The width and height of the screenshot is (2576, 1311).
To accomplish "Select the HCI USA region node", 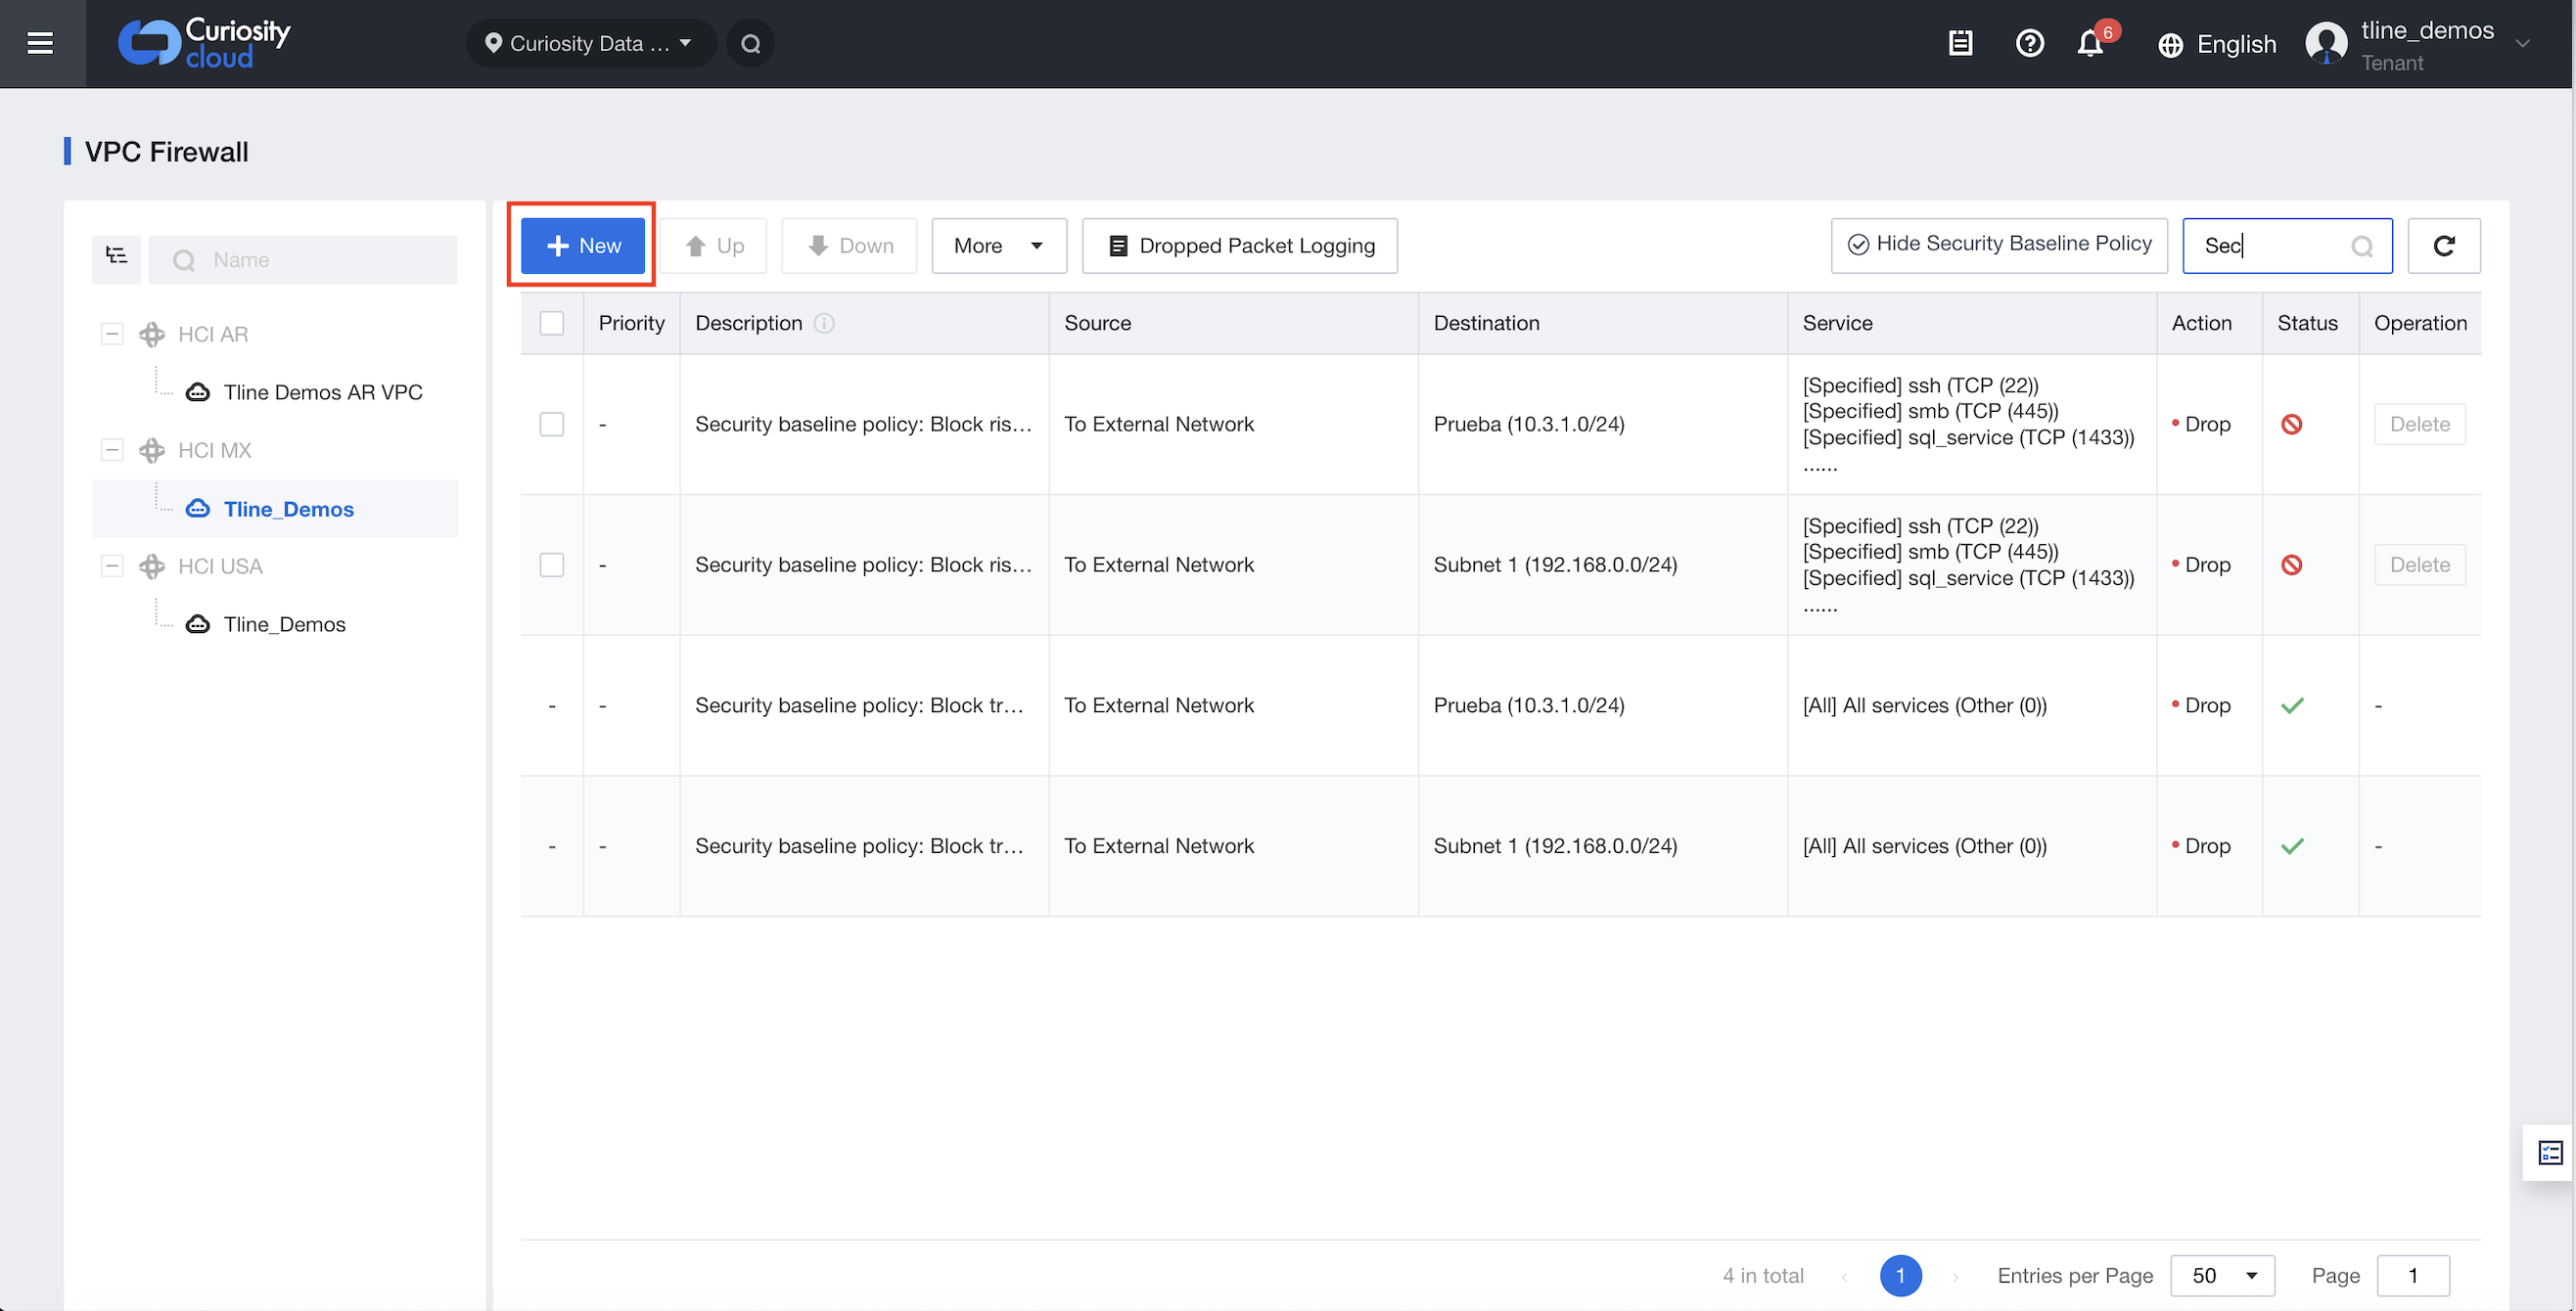I will [x=220, y=566].
